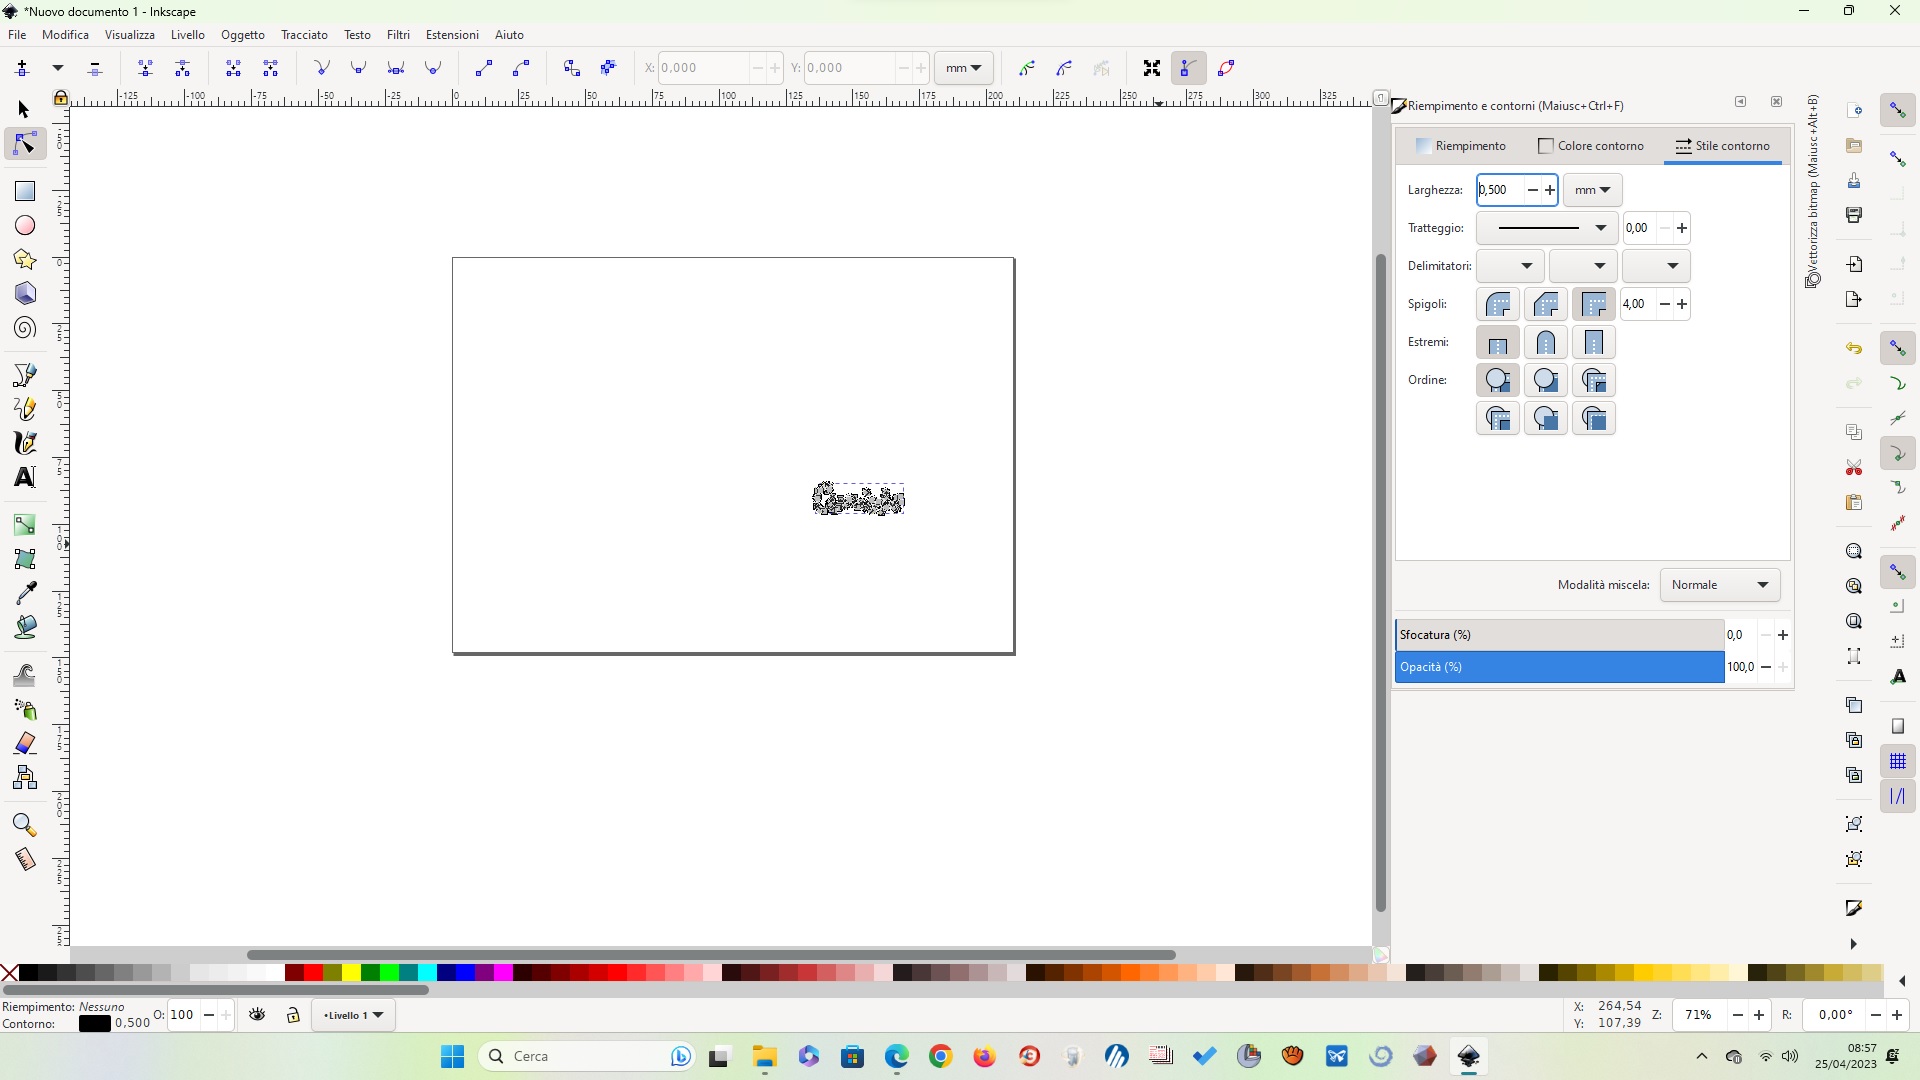Select the Spiral tool

point(25,329)
